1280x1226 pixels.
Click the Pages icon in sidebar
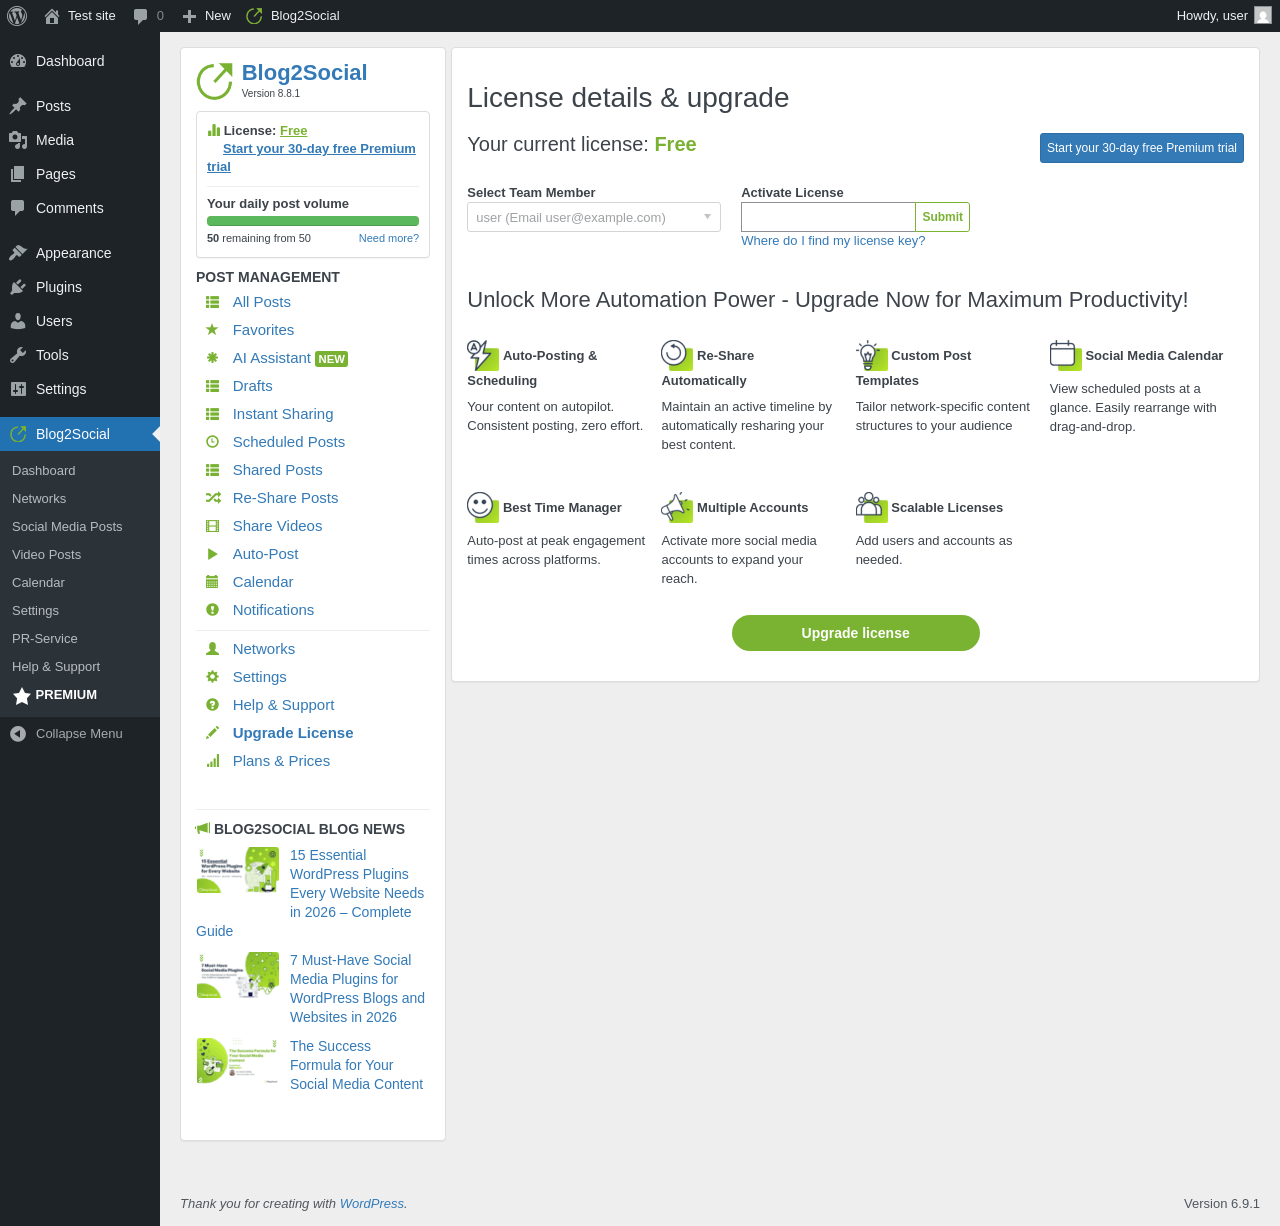pos(18,174)
